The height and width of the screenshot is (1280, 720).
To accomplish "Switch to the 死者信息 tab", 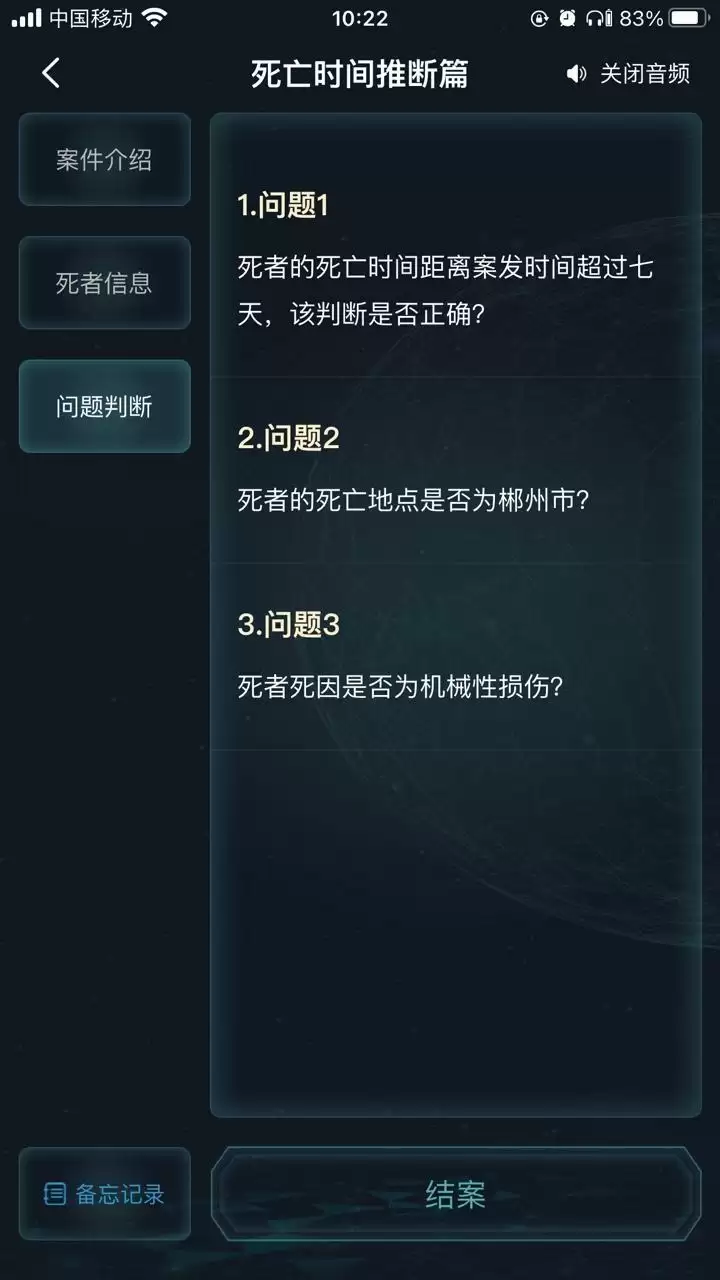I will (104, 283).
